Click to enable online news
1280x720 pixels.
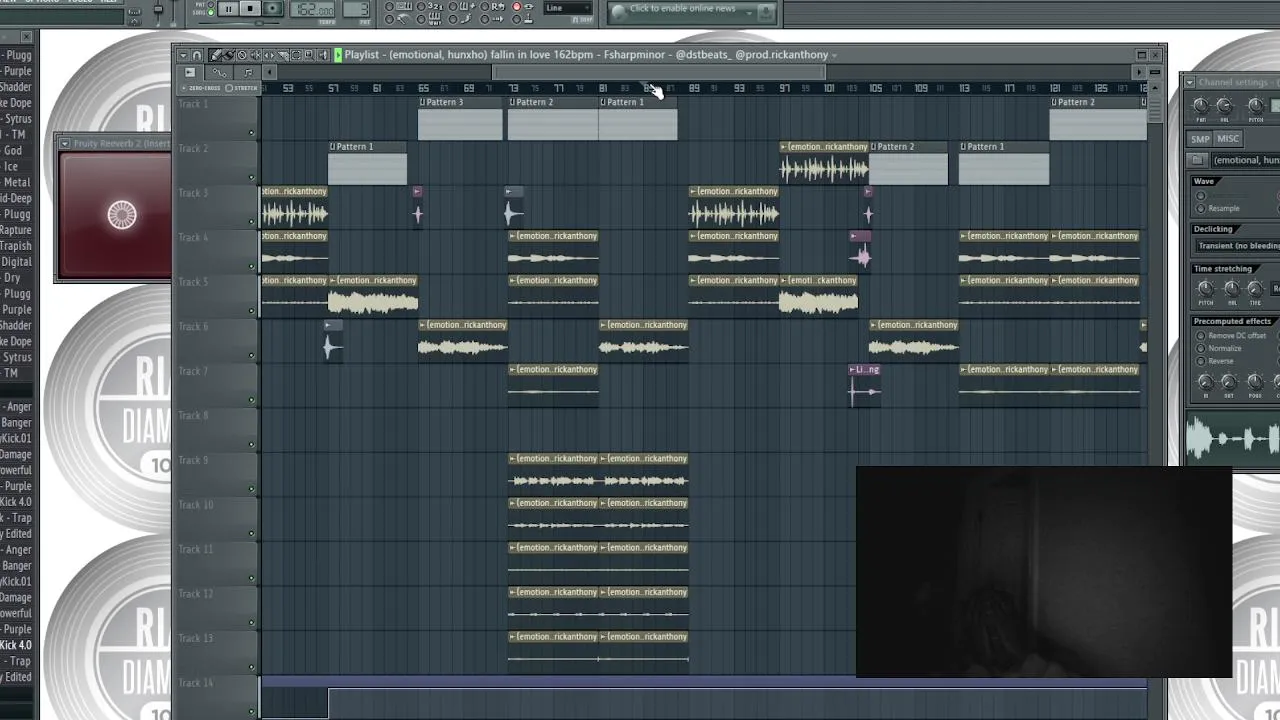(683, 9)
